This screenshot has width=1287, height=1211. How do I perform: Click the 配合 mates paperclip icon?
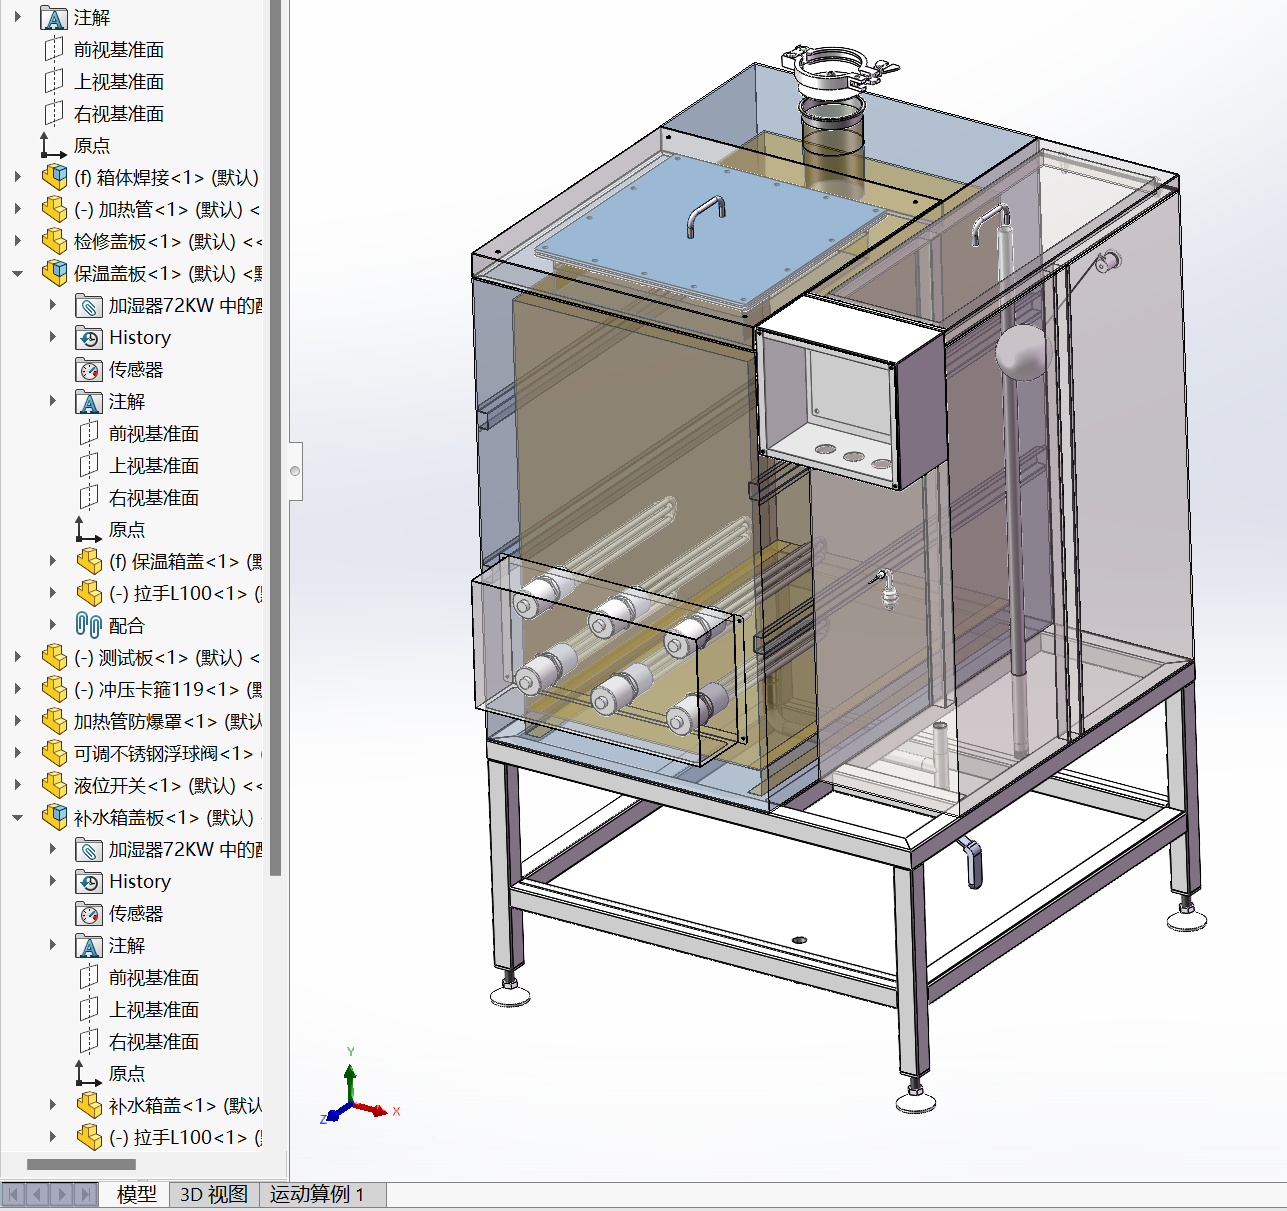89,626
